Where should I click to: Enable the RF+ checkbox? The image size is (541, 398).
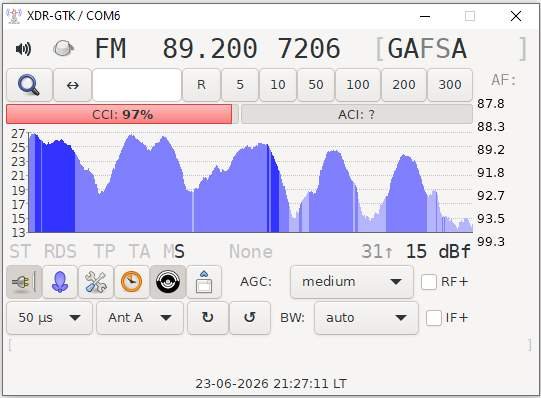pos(429,282)
